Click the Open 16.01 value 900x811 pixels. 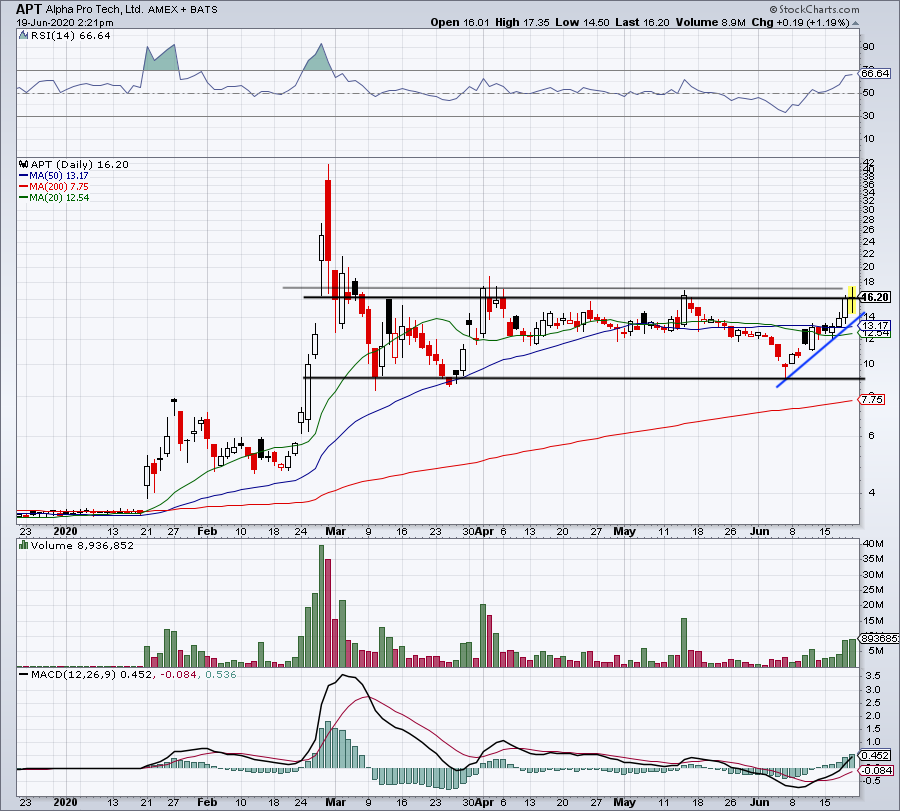tap(460, 22)
